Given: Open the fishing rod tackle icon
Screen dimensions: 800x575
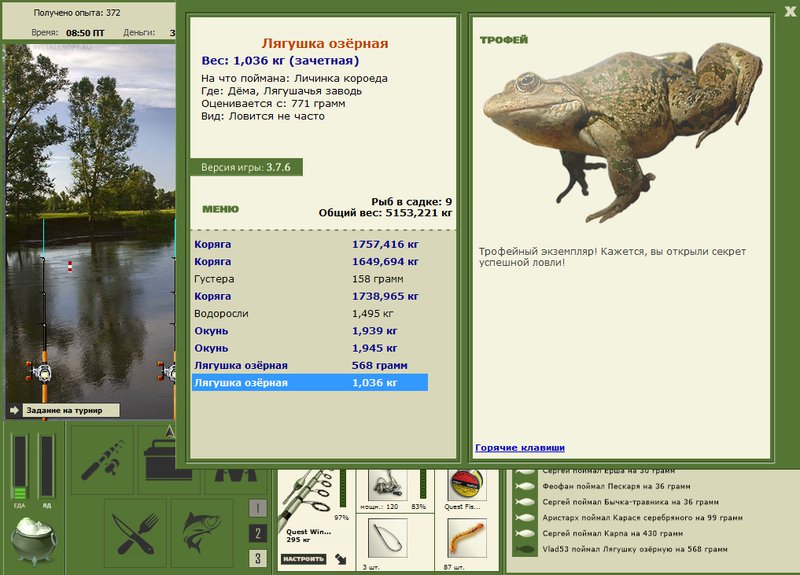Looking at the screenshot, I should [x=102, y=460].
